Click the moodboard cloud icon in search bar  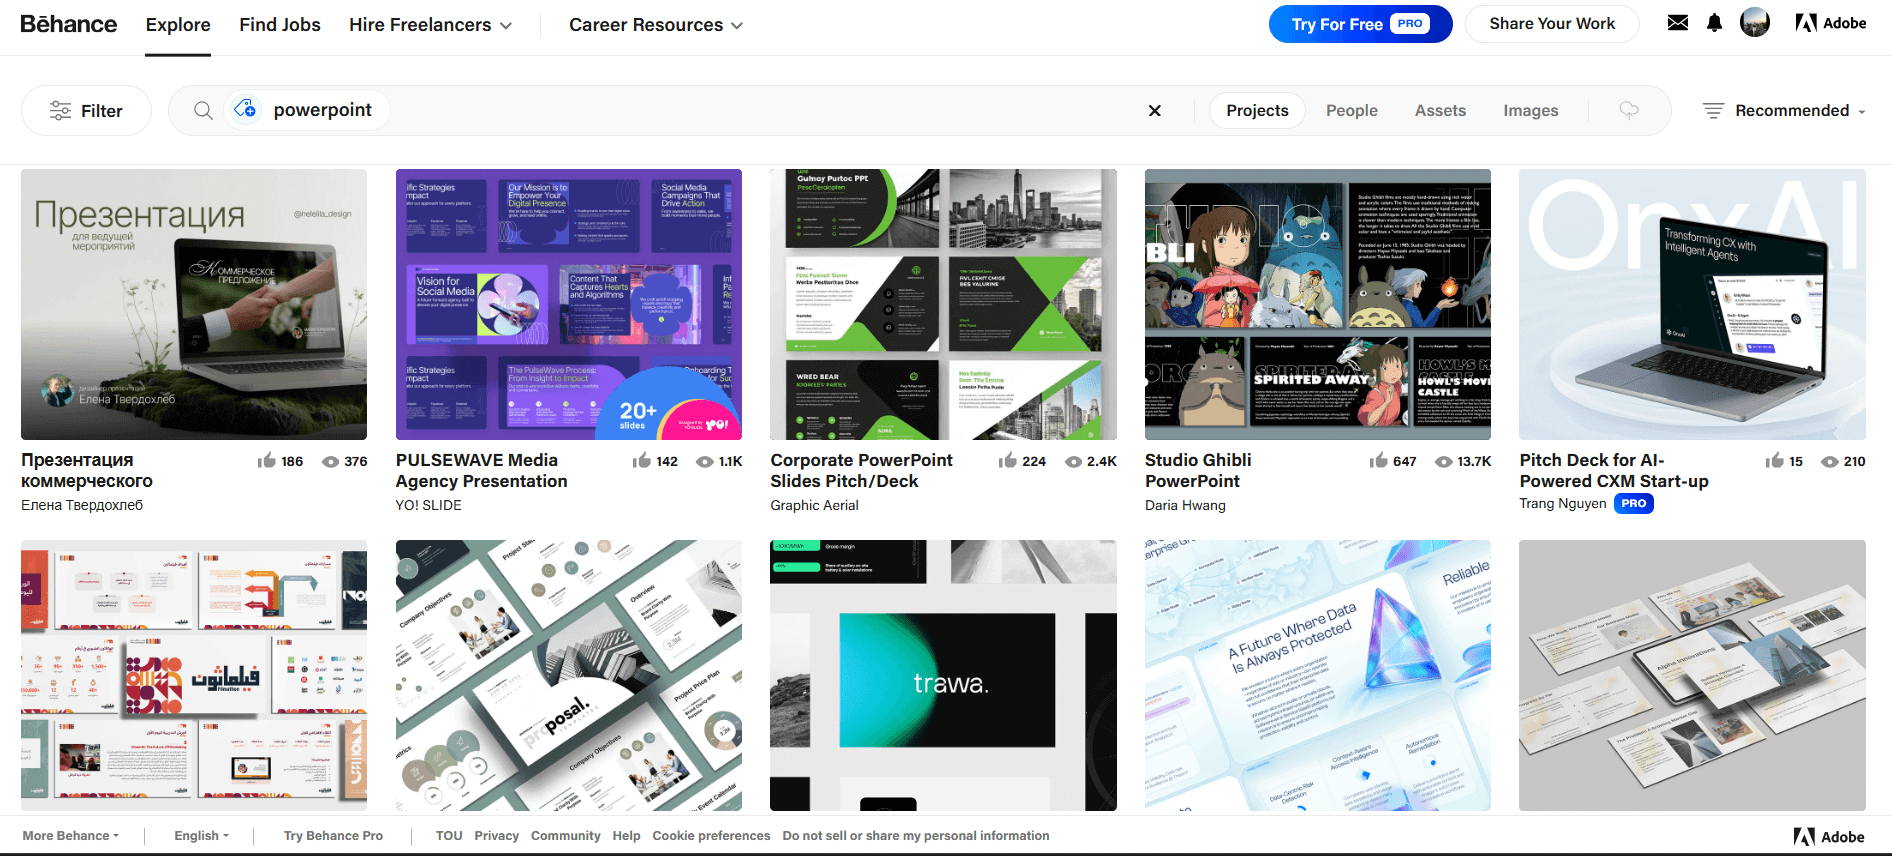pos(1629,110)
